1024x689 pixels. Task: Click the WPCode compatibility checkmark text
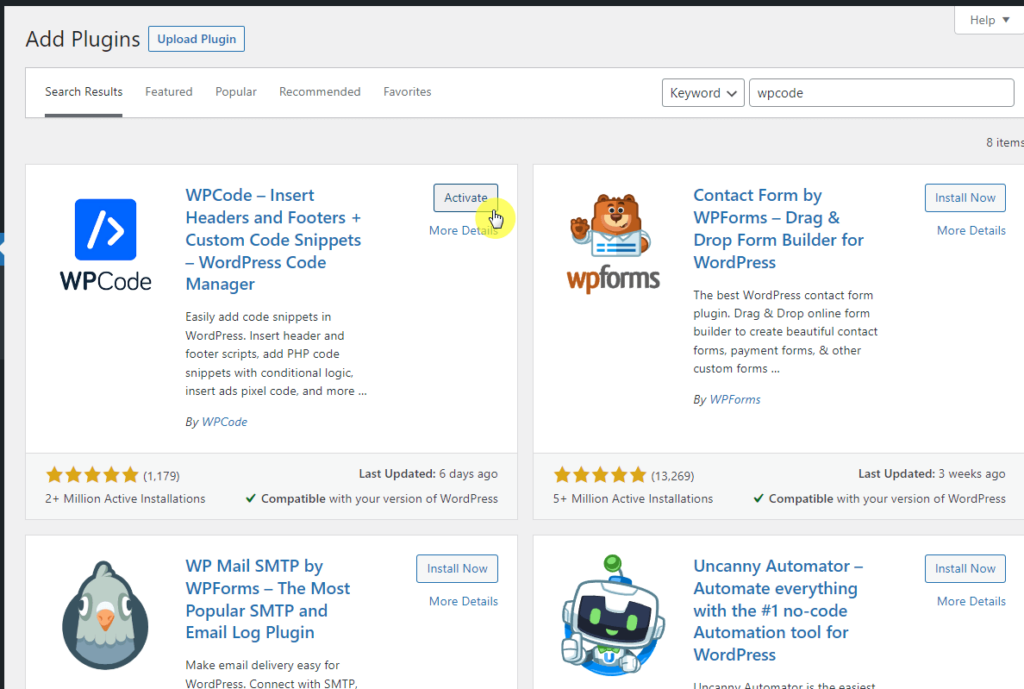click(x=372, y=499)
